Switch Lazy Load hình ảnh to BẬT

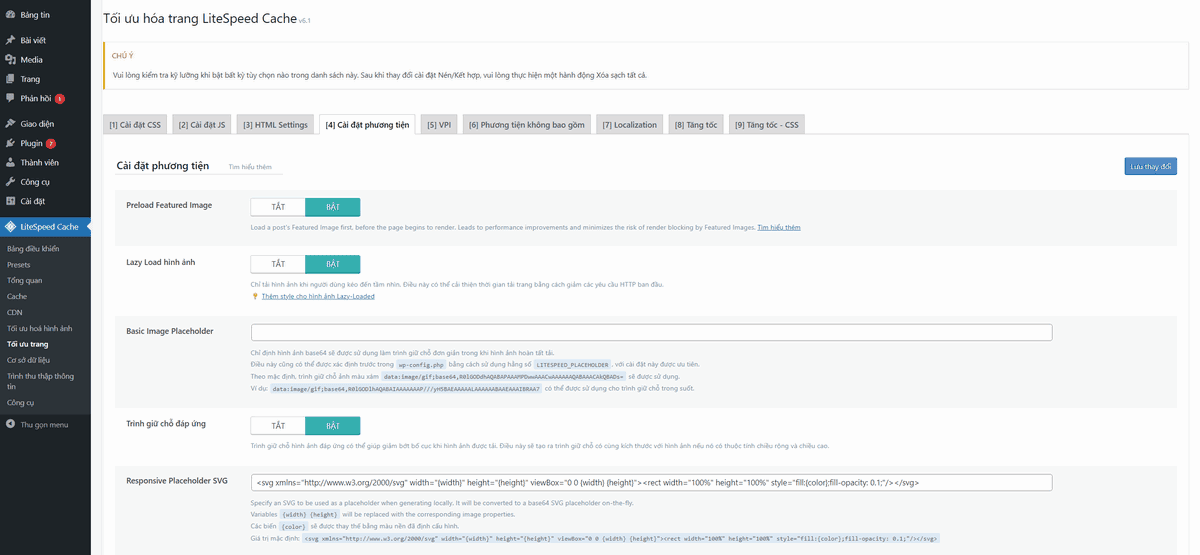[332, 264]
